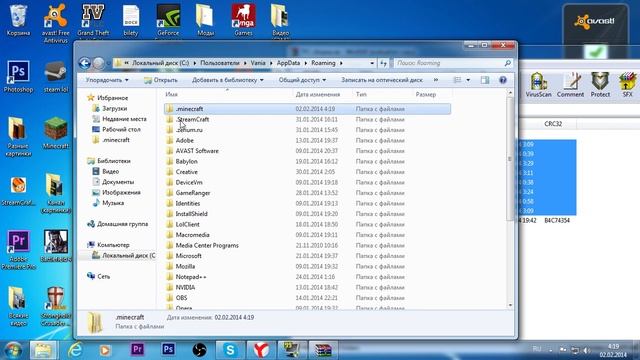Select the steam lol desktop icon
Image resolution: width=640 pixels, height=360 pixels.
56,76
